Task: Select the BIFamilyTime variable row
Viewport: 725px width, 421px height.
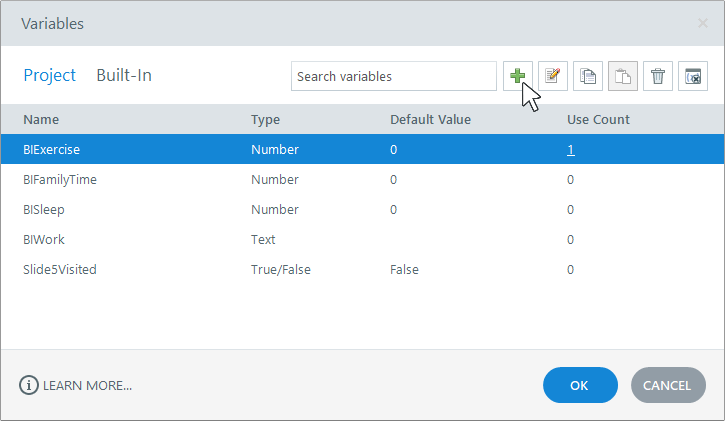Action: click(362, 179)
